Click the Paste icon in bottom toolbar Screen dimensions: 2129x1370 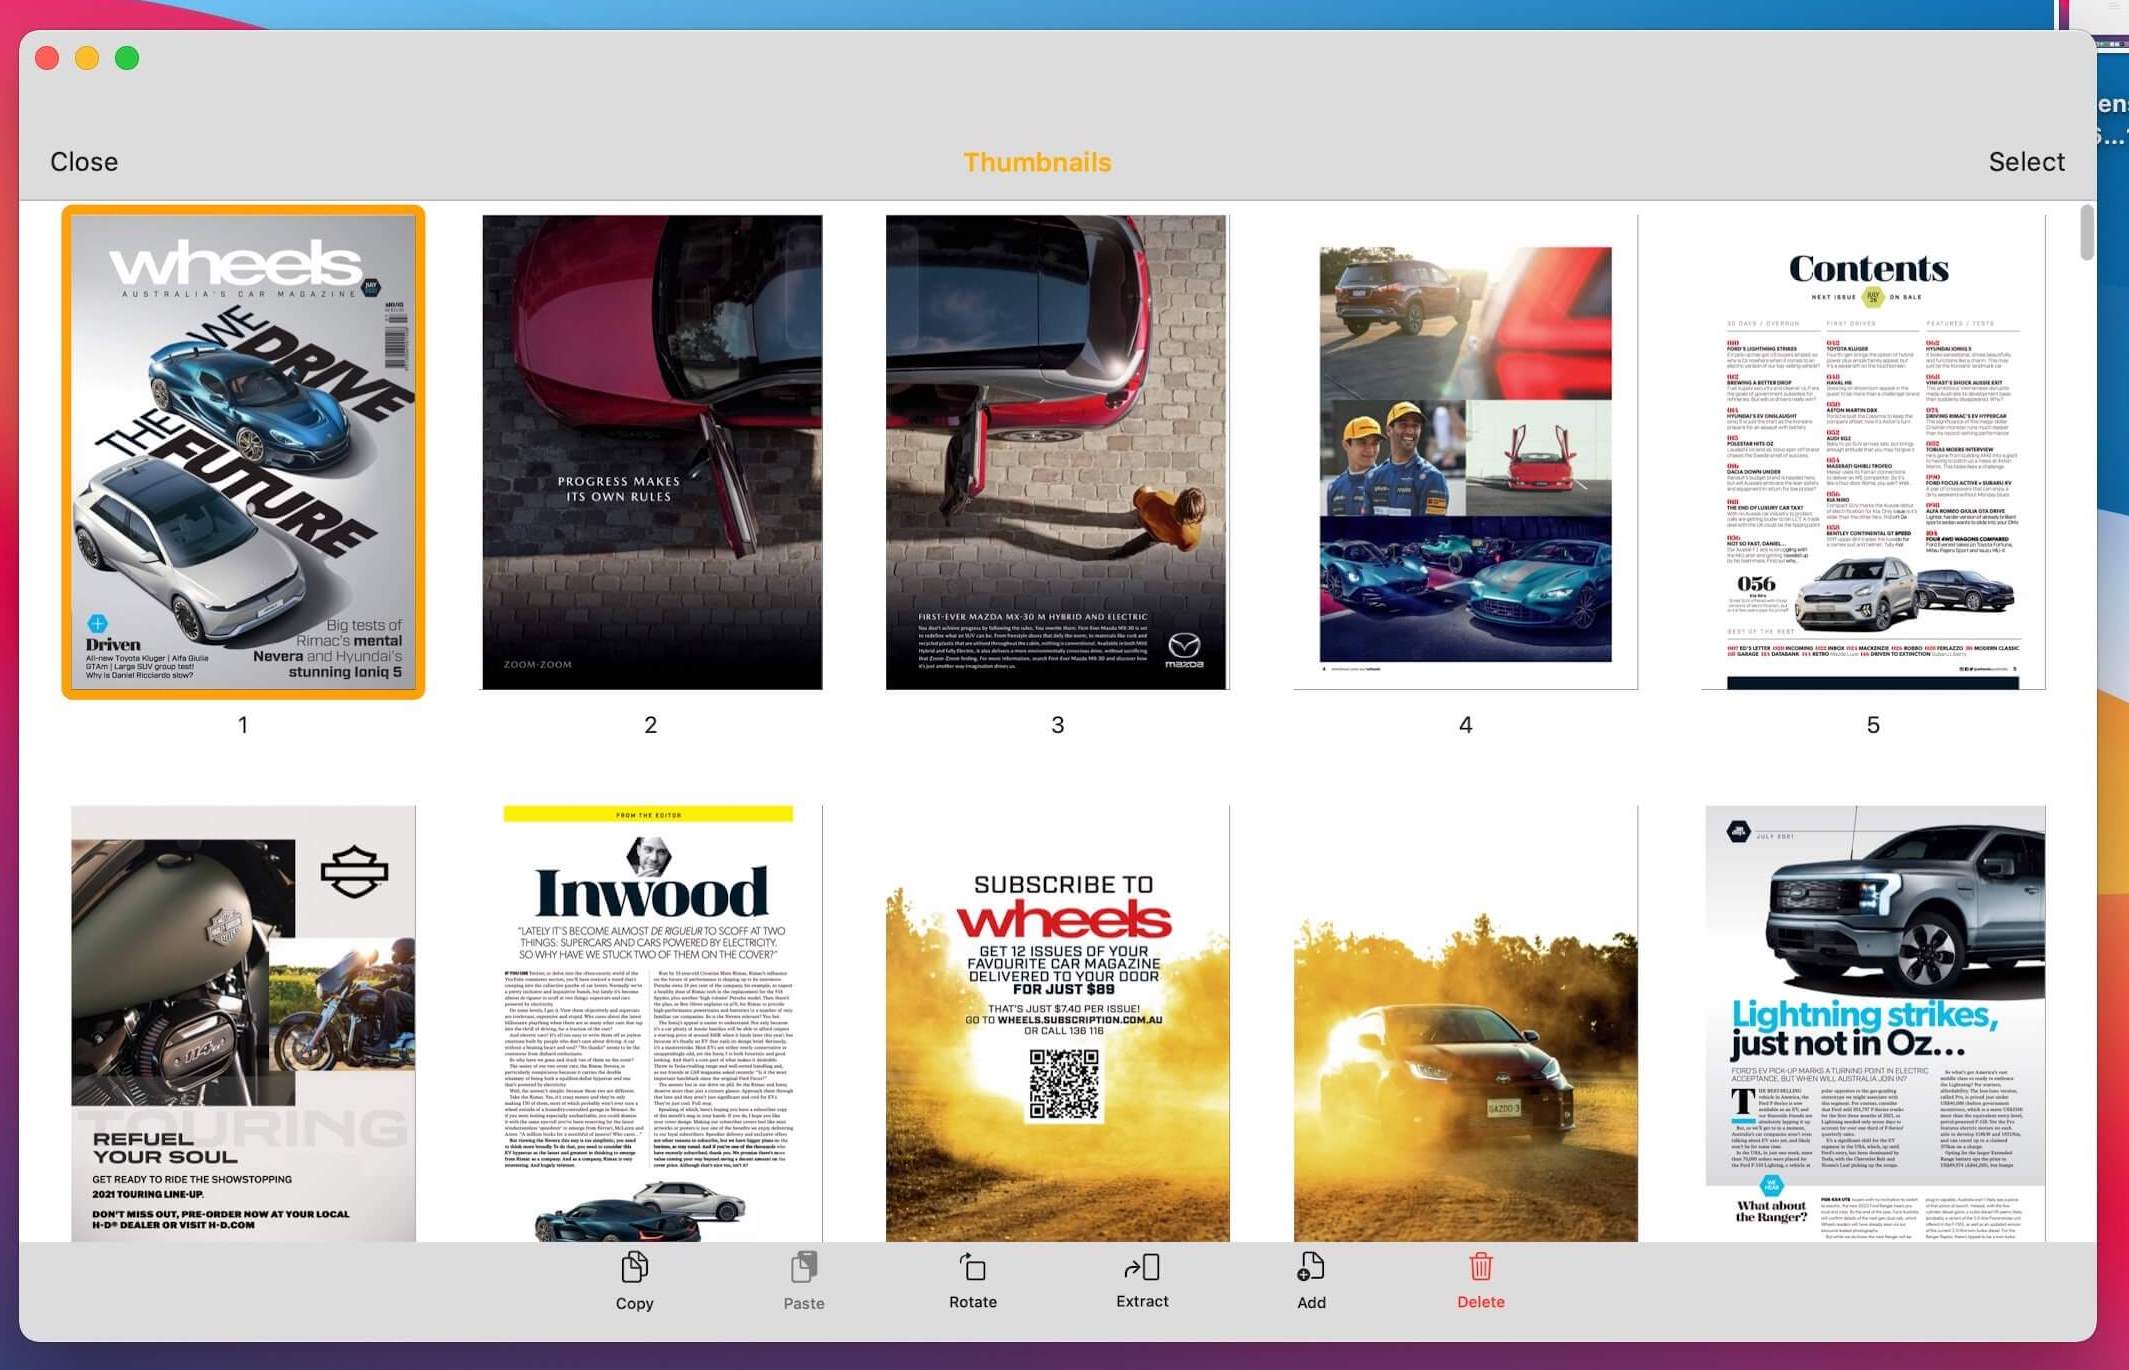tap(804, 1268)
